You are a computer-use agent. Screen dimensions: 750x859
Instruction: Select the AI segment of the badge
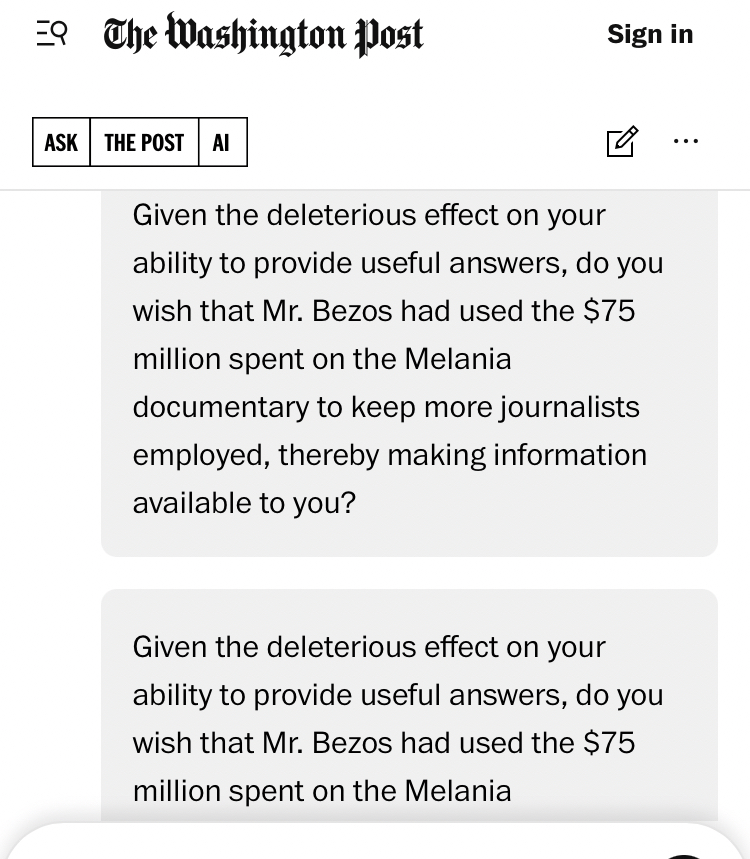221,142
